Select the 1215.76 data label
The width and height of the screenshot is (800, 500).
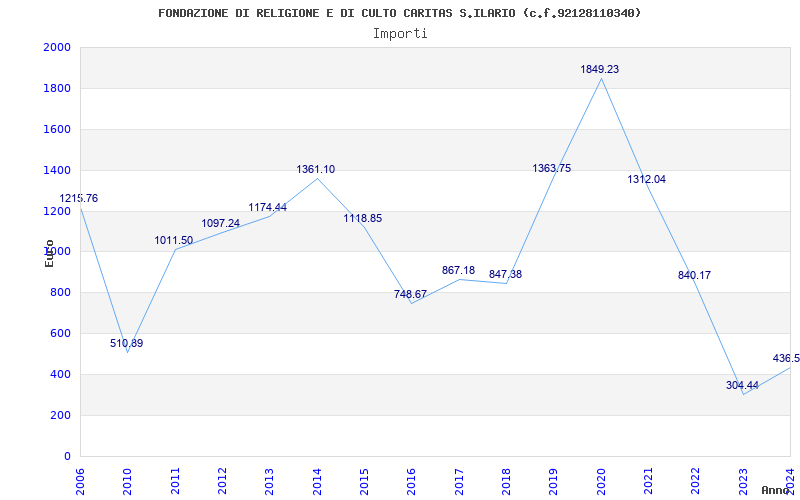(79, 198)
